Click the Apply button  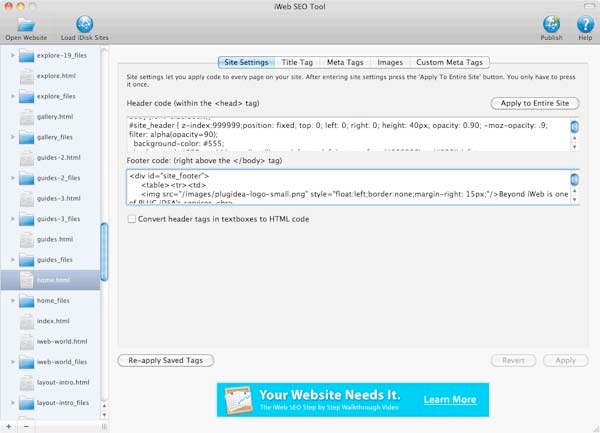click(x=565, y=360)
